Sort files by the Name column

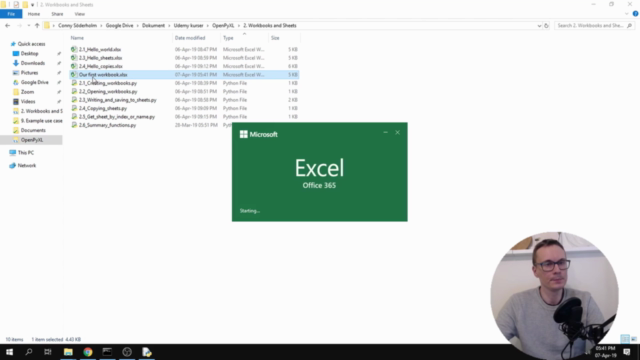[x=77, y=38]
